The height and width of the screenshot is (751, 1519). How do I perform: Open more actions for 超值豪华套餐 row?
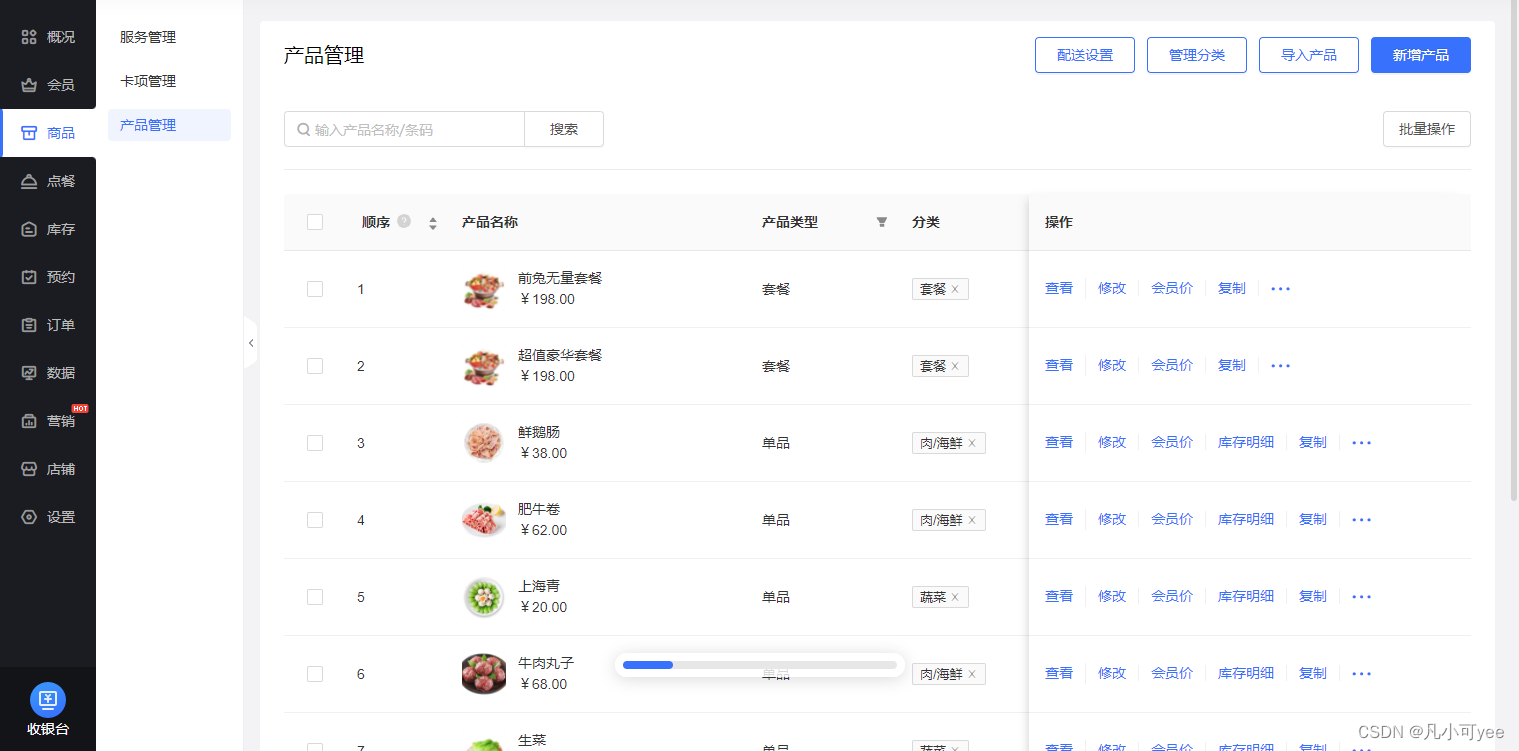click(1280, 366)
